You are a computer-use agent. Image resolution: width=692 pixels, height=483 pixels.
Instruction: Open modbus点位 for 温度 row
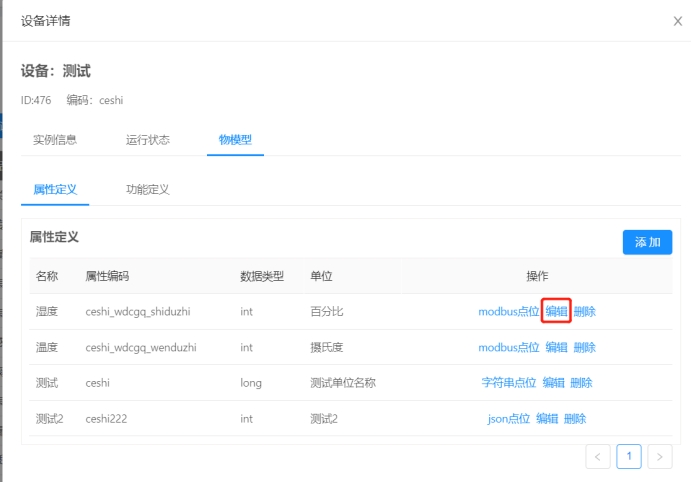coord(508,348)
